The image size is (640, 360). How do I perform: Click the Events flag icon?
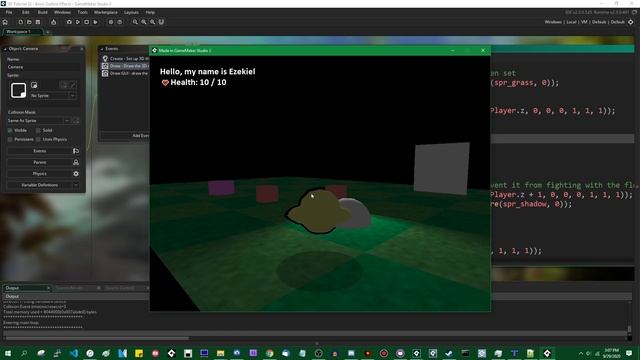point(76,151)
